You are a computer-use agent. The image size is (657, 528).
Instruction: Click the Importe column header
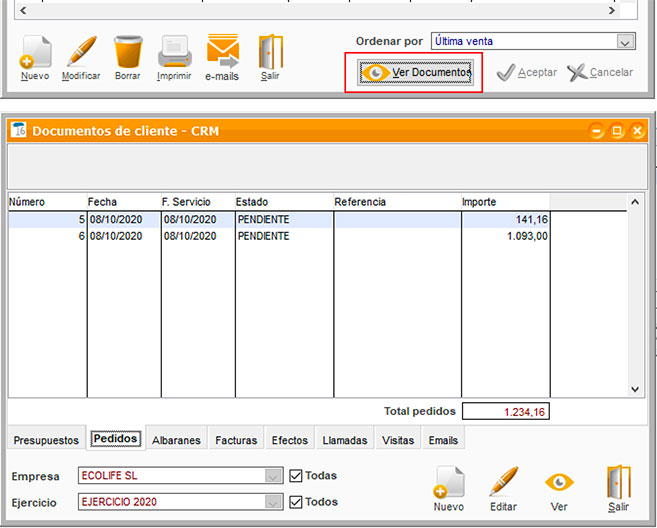click(505, 202)
